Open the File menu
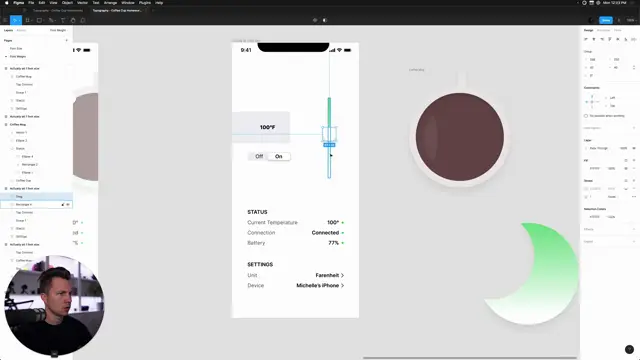The width and height of the screenshot is (640, 360). click(31, 3)
